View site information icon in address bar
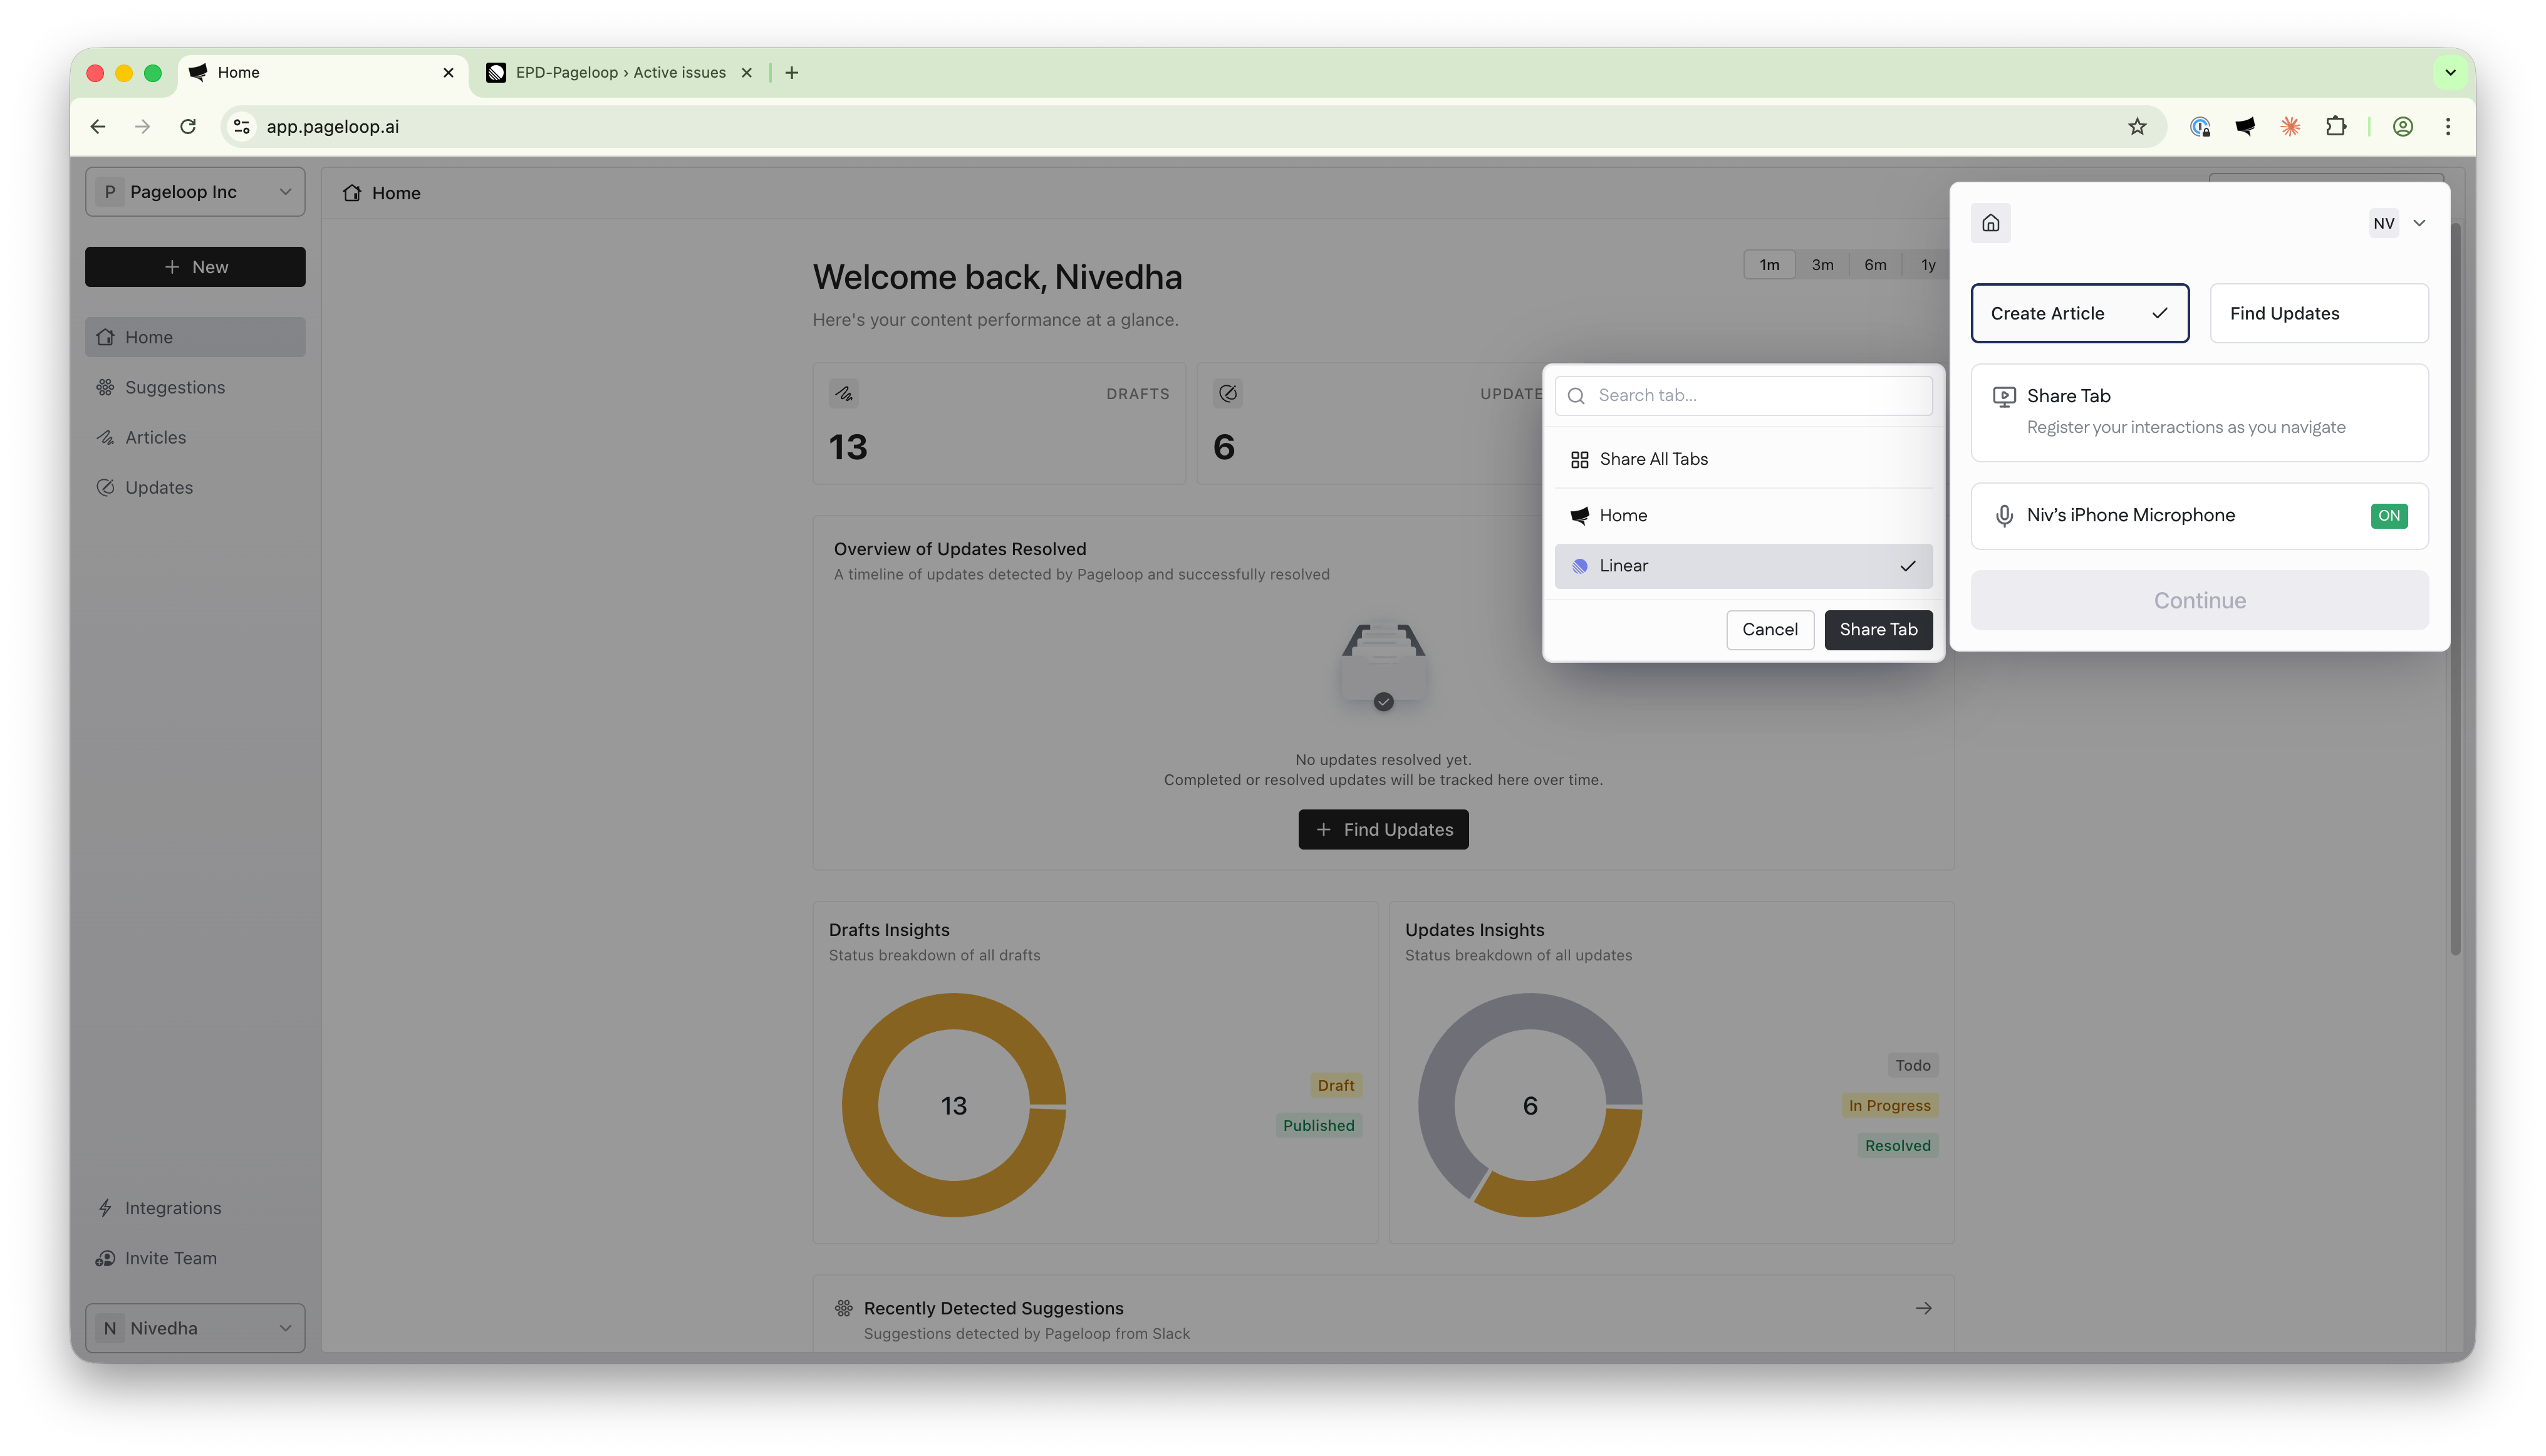The width and height of the screenshot is (2546, 1456). tap(241, 126)
